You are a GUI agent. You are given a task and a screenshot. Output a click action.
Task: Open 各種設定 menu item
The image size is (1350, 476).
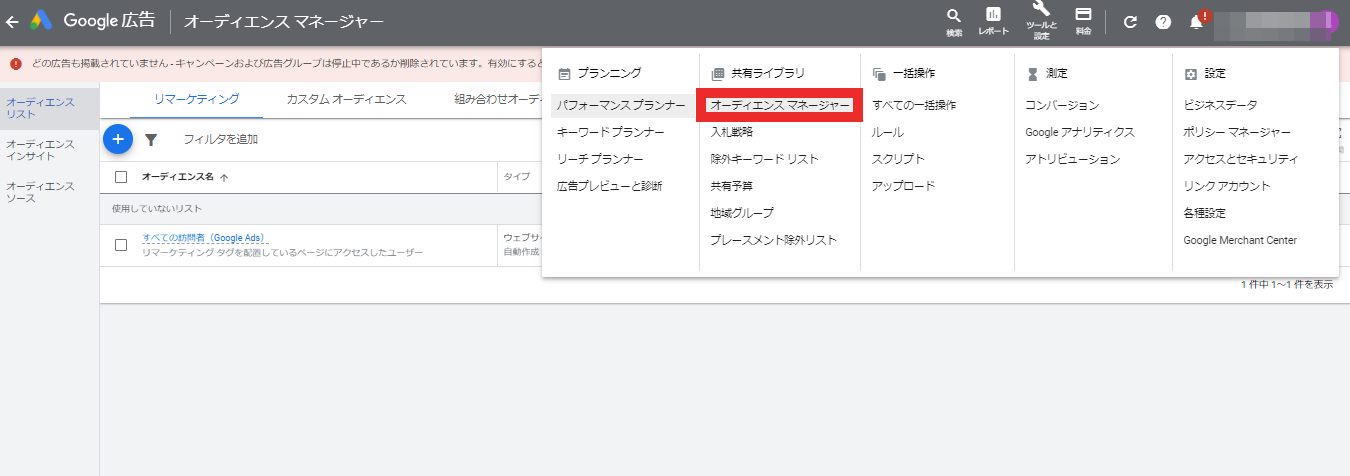[1204, 213]
